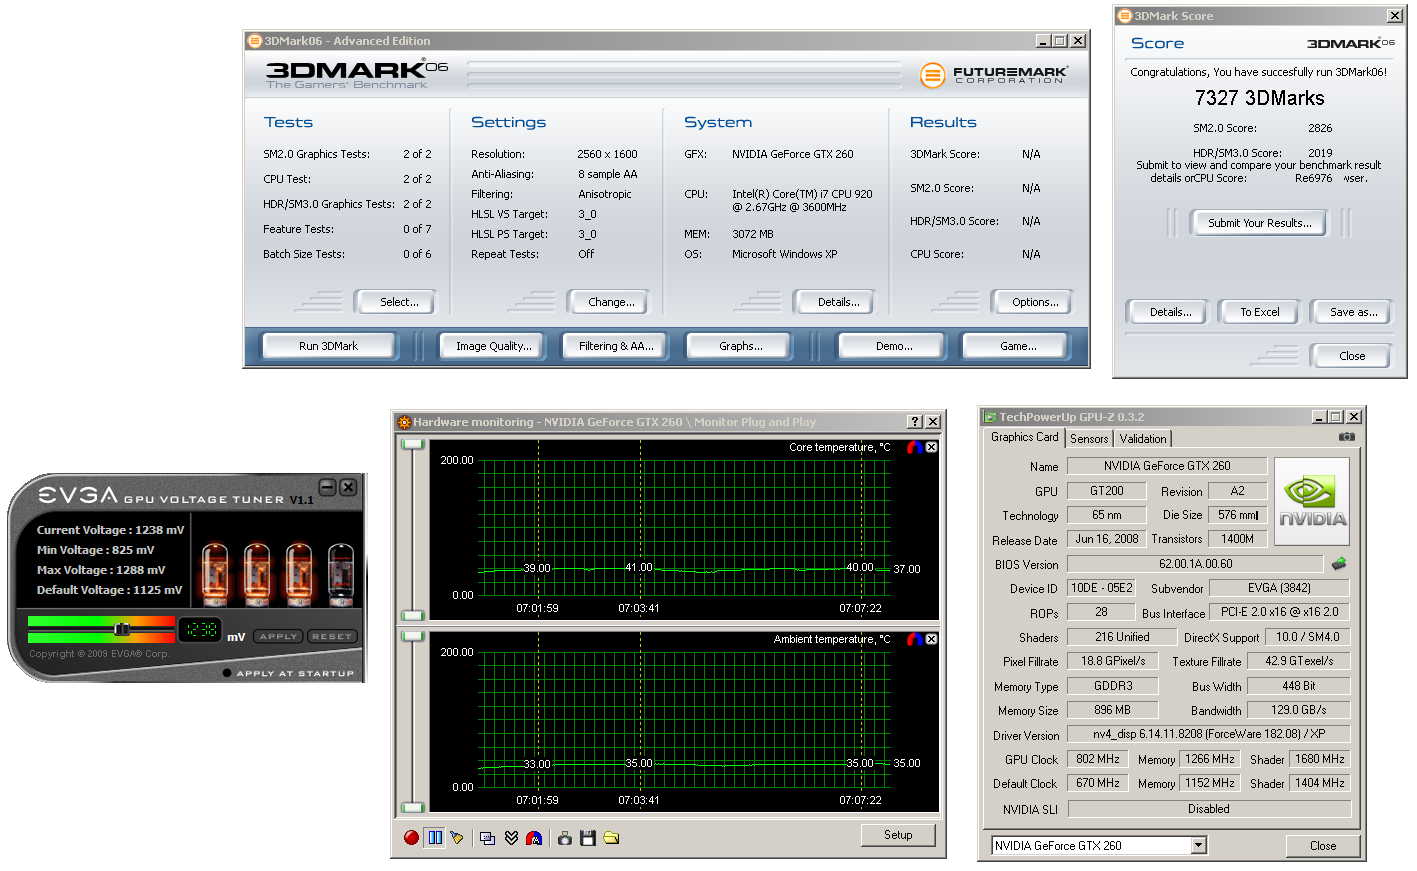This screenshot has height=871, width=1417.
Task: Click APPLY in the EVGA voltage tuner
Action: [278, 636]
